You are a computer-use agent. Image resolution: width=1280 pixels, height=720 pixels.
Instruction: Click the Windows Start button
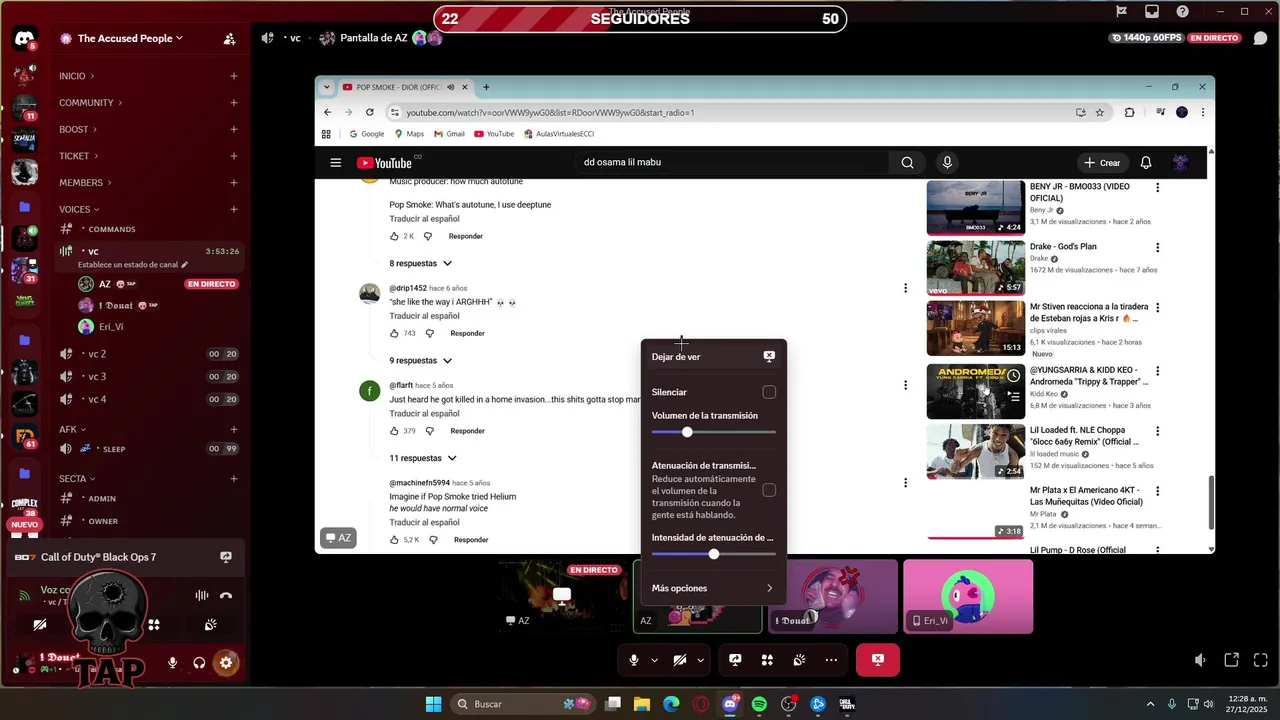[x=433, y=704]
